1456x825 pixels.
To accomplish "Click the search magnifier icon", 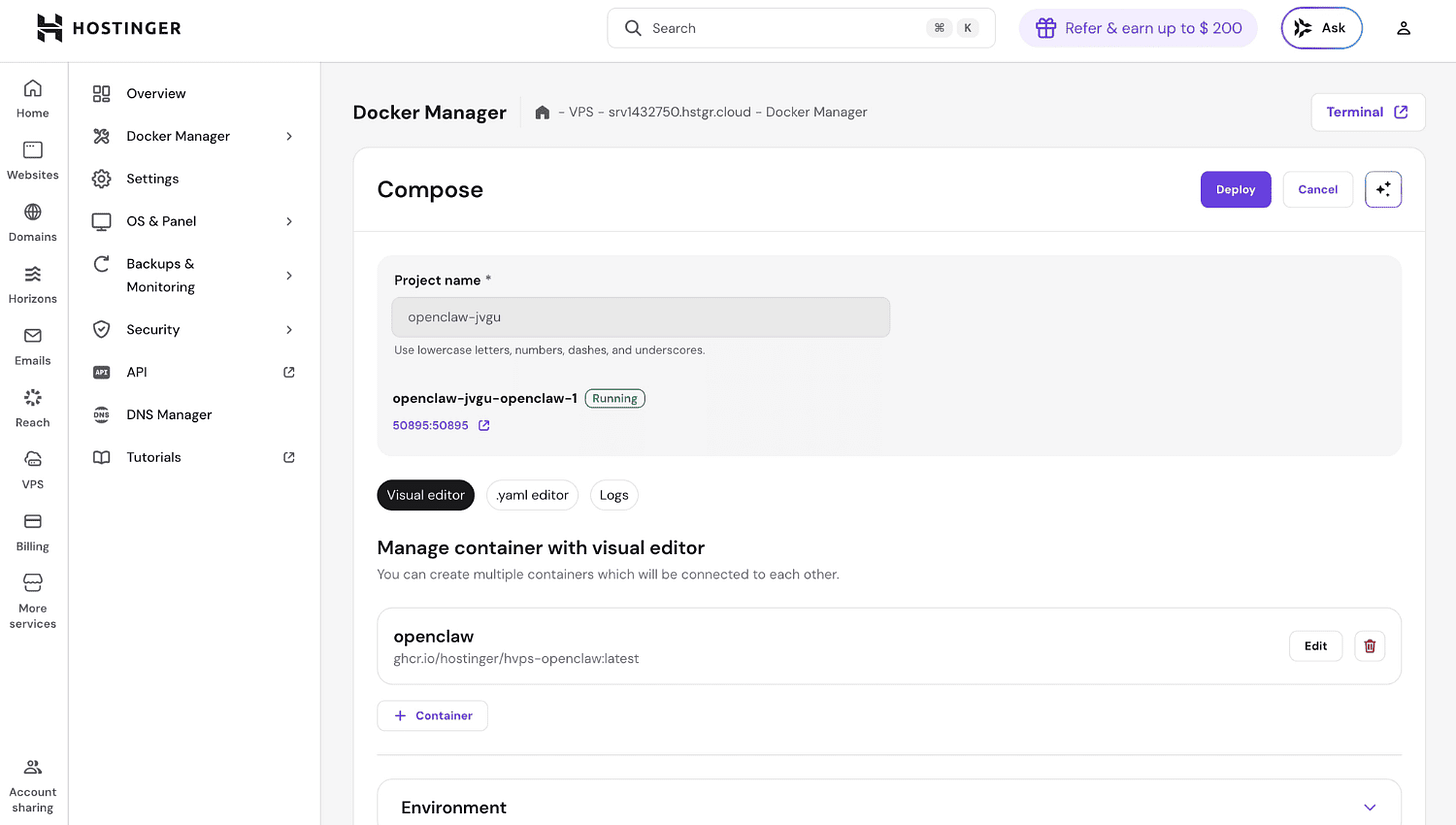I will [633, 28].
